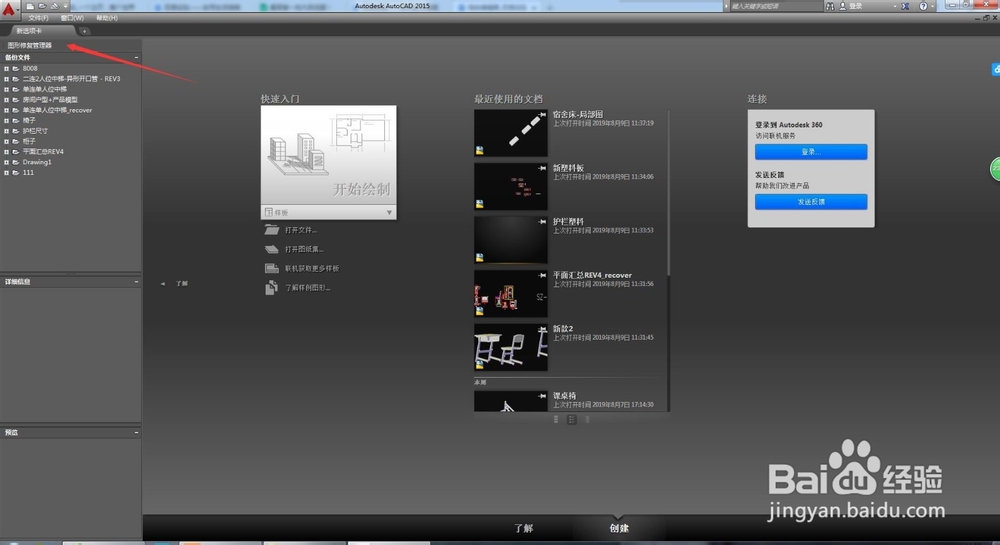Pin the 平面汇总REV4_recover document
Screen dimensions: 1000x545
click(x=542, y=275)
